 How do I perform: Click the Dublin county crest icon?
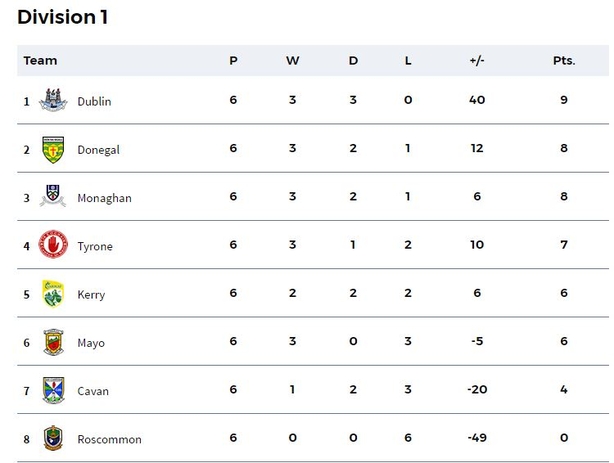pos(53,100)
